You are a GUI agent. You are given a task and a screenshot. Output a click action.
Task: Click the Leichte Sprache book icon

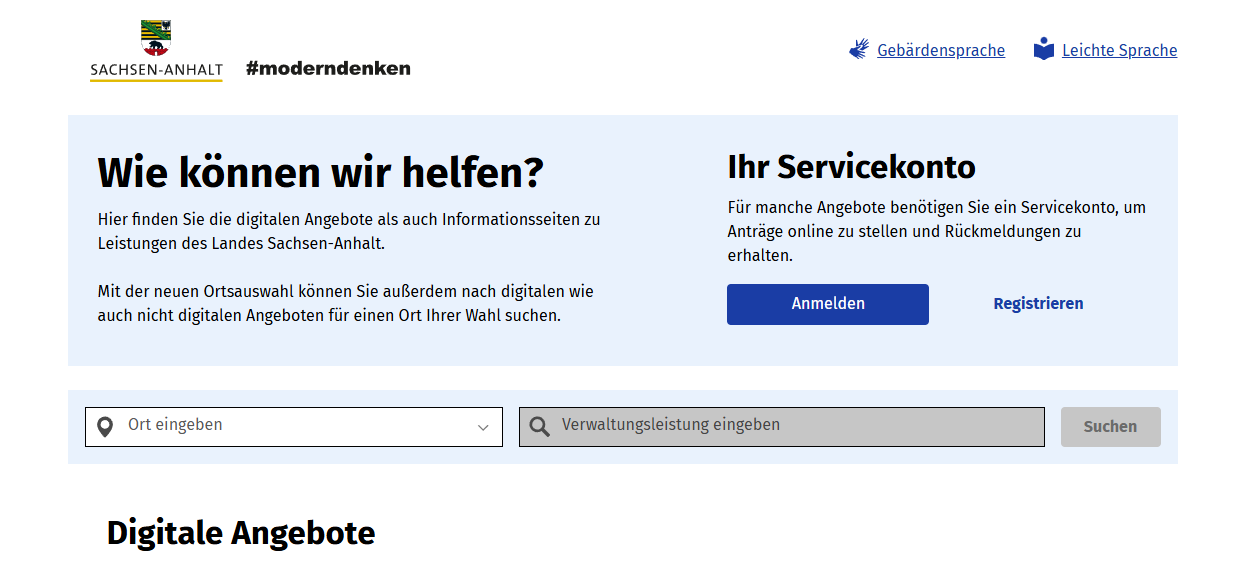(1044, 49)
